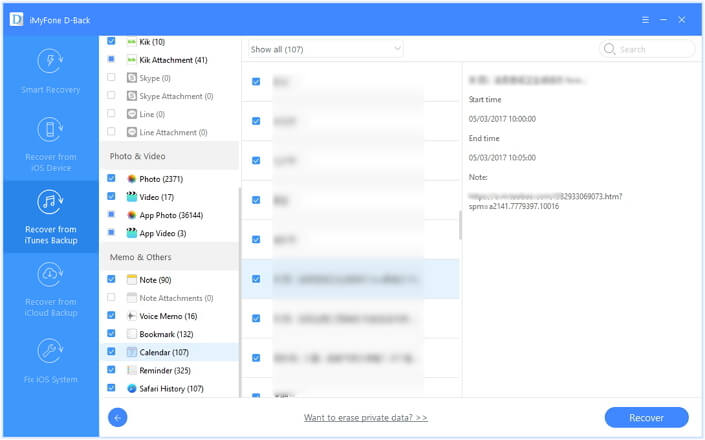Click the round back arrow button
This screenshot has height=440, width=705.
click(117, 418)
